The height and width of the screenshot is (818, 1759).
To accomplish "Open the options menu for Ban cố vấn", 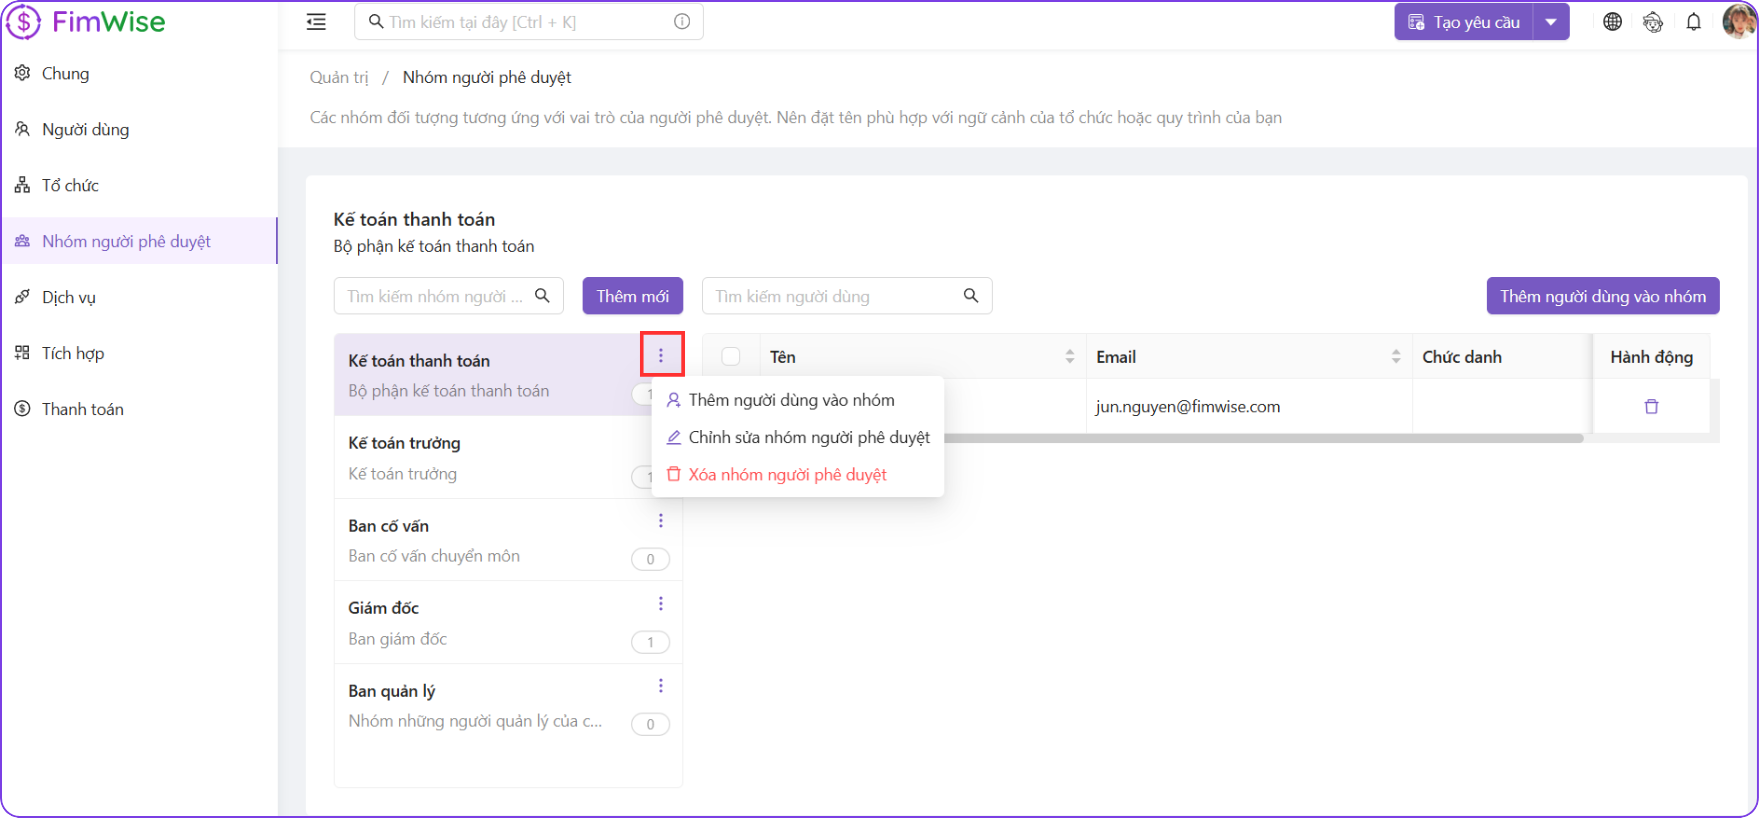I will [x=660, y=521].
